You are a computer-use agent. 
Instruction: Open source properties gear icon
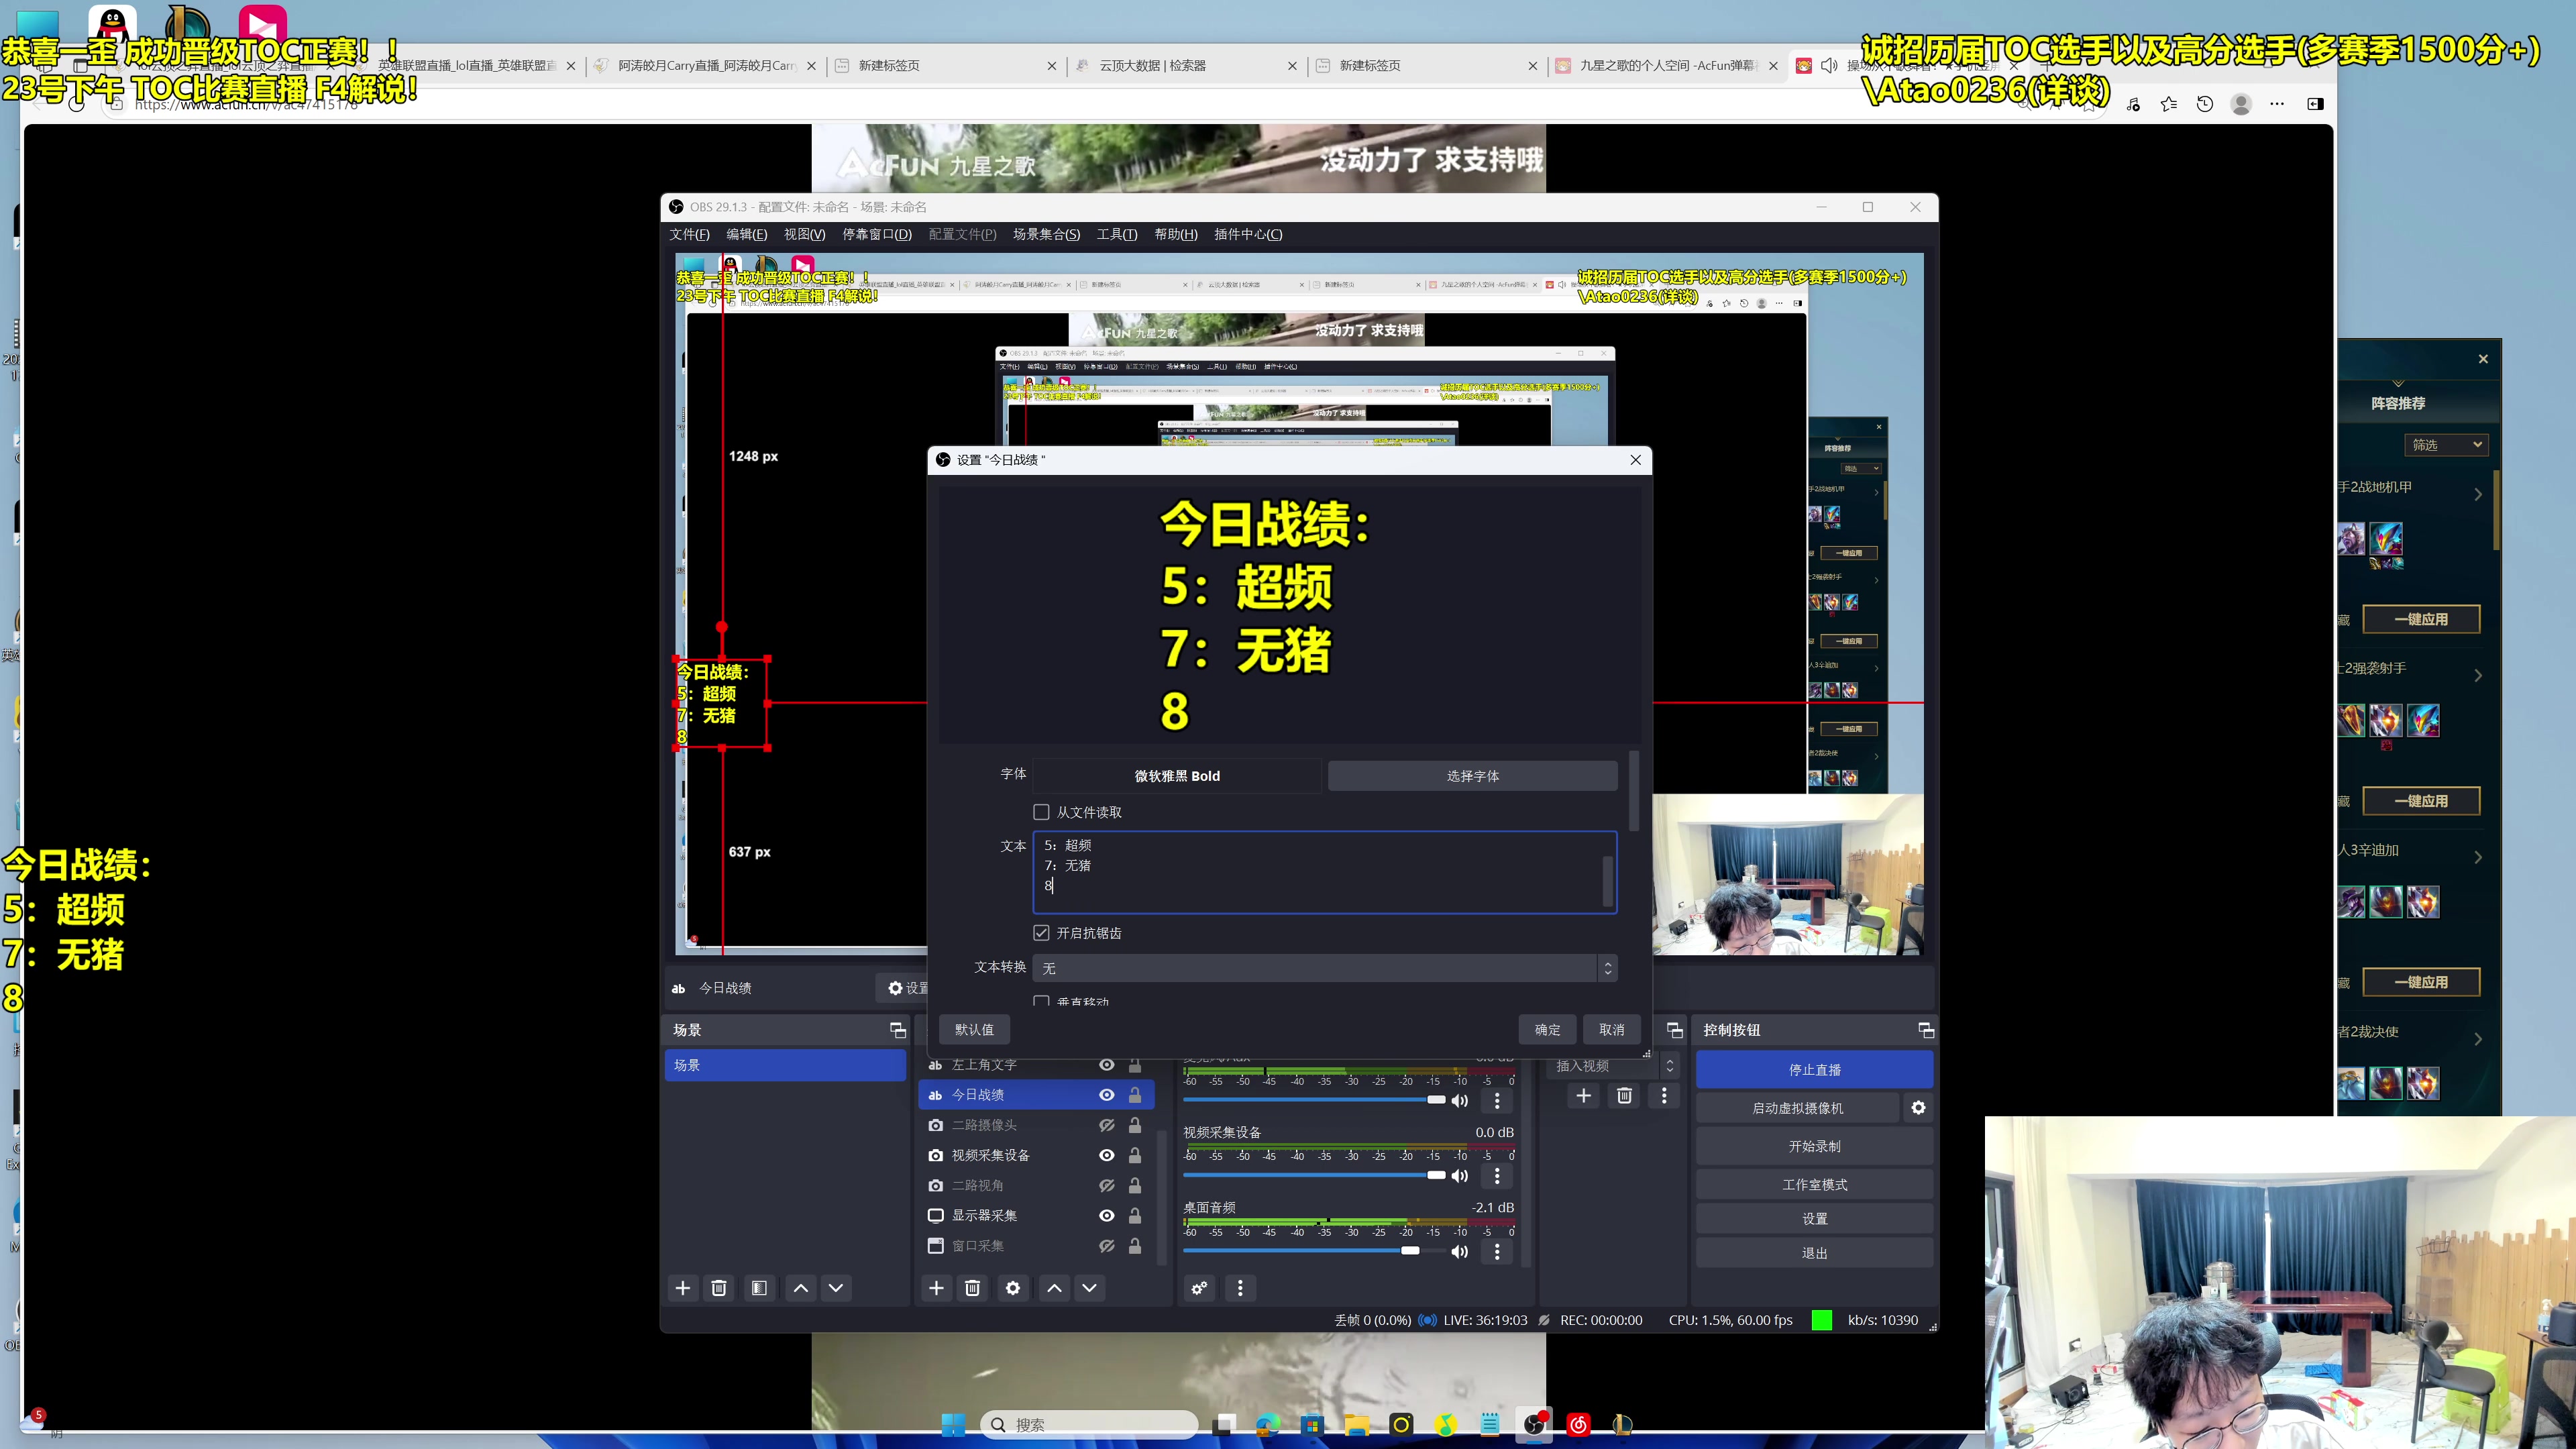click(x=1012, y=1288)
